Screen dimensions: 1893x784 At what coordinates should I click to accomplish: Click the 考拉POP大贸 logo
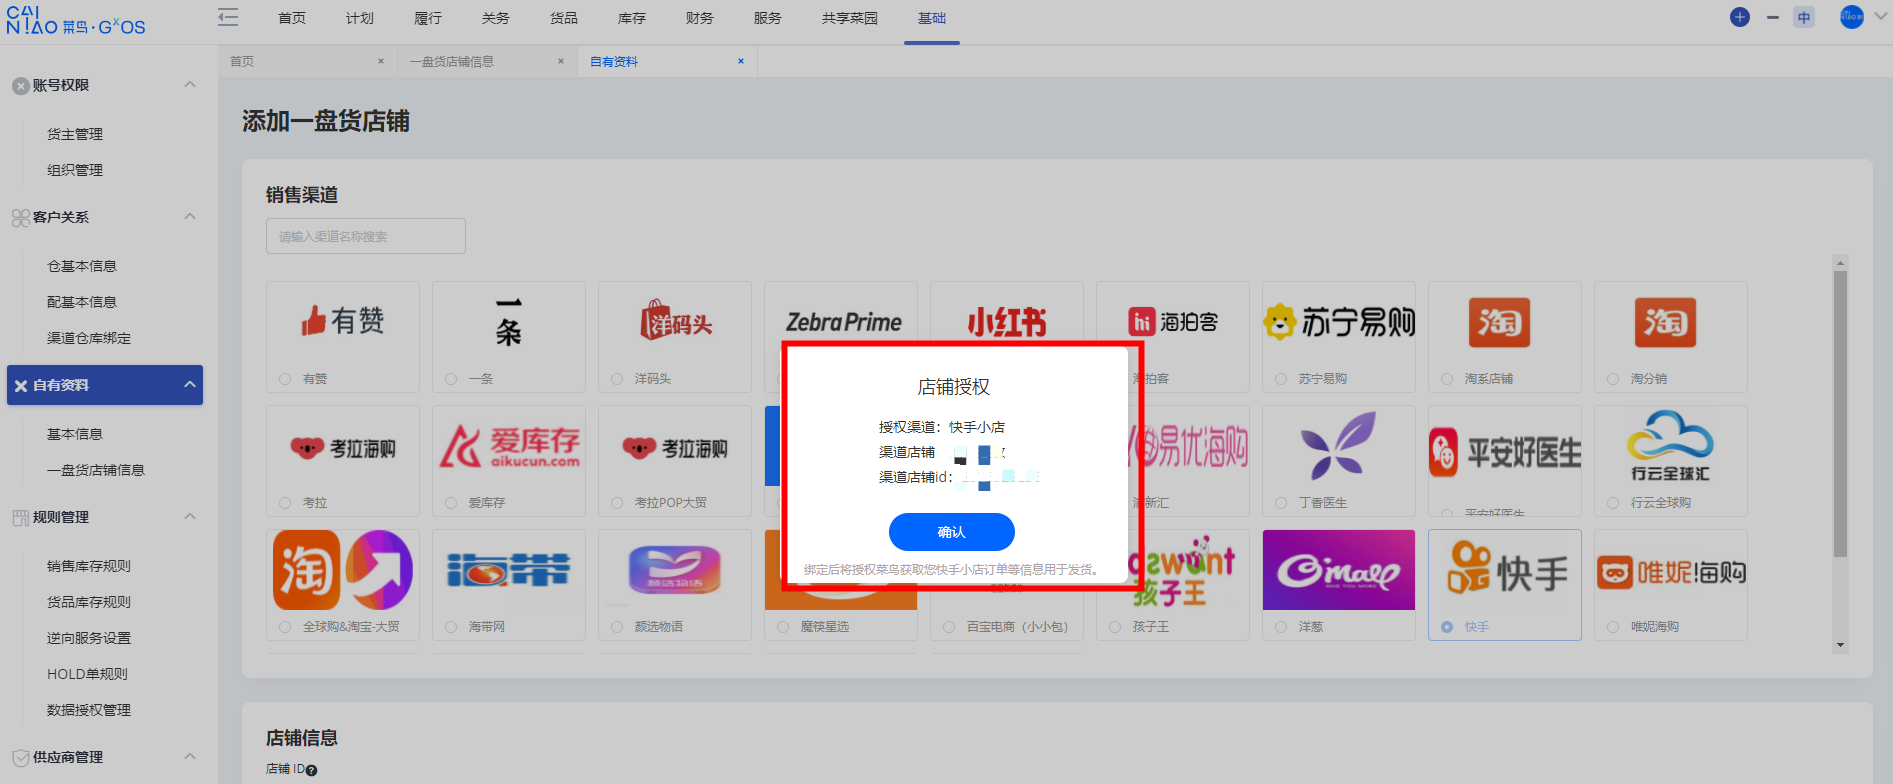click(675, 448)
